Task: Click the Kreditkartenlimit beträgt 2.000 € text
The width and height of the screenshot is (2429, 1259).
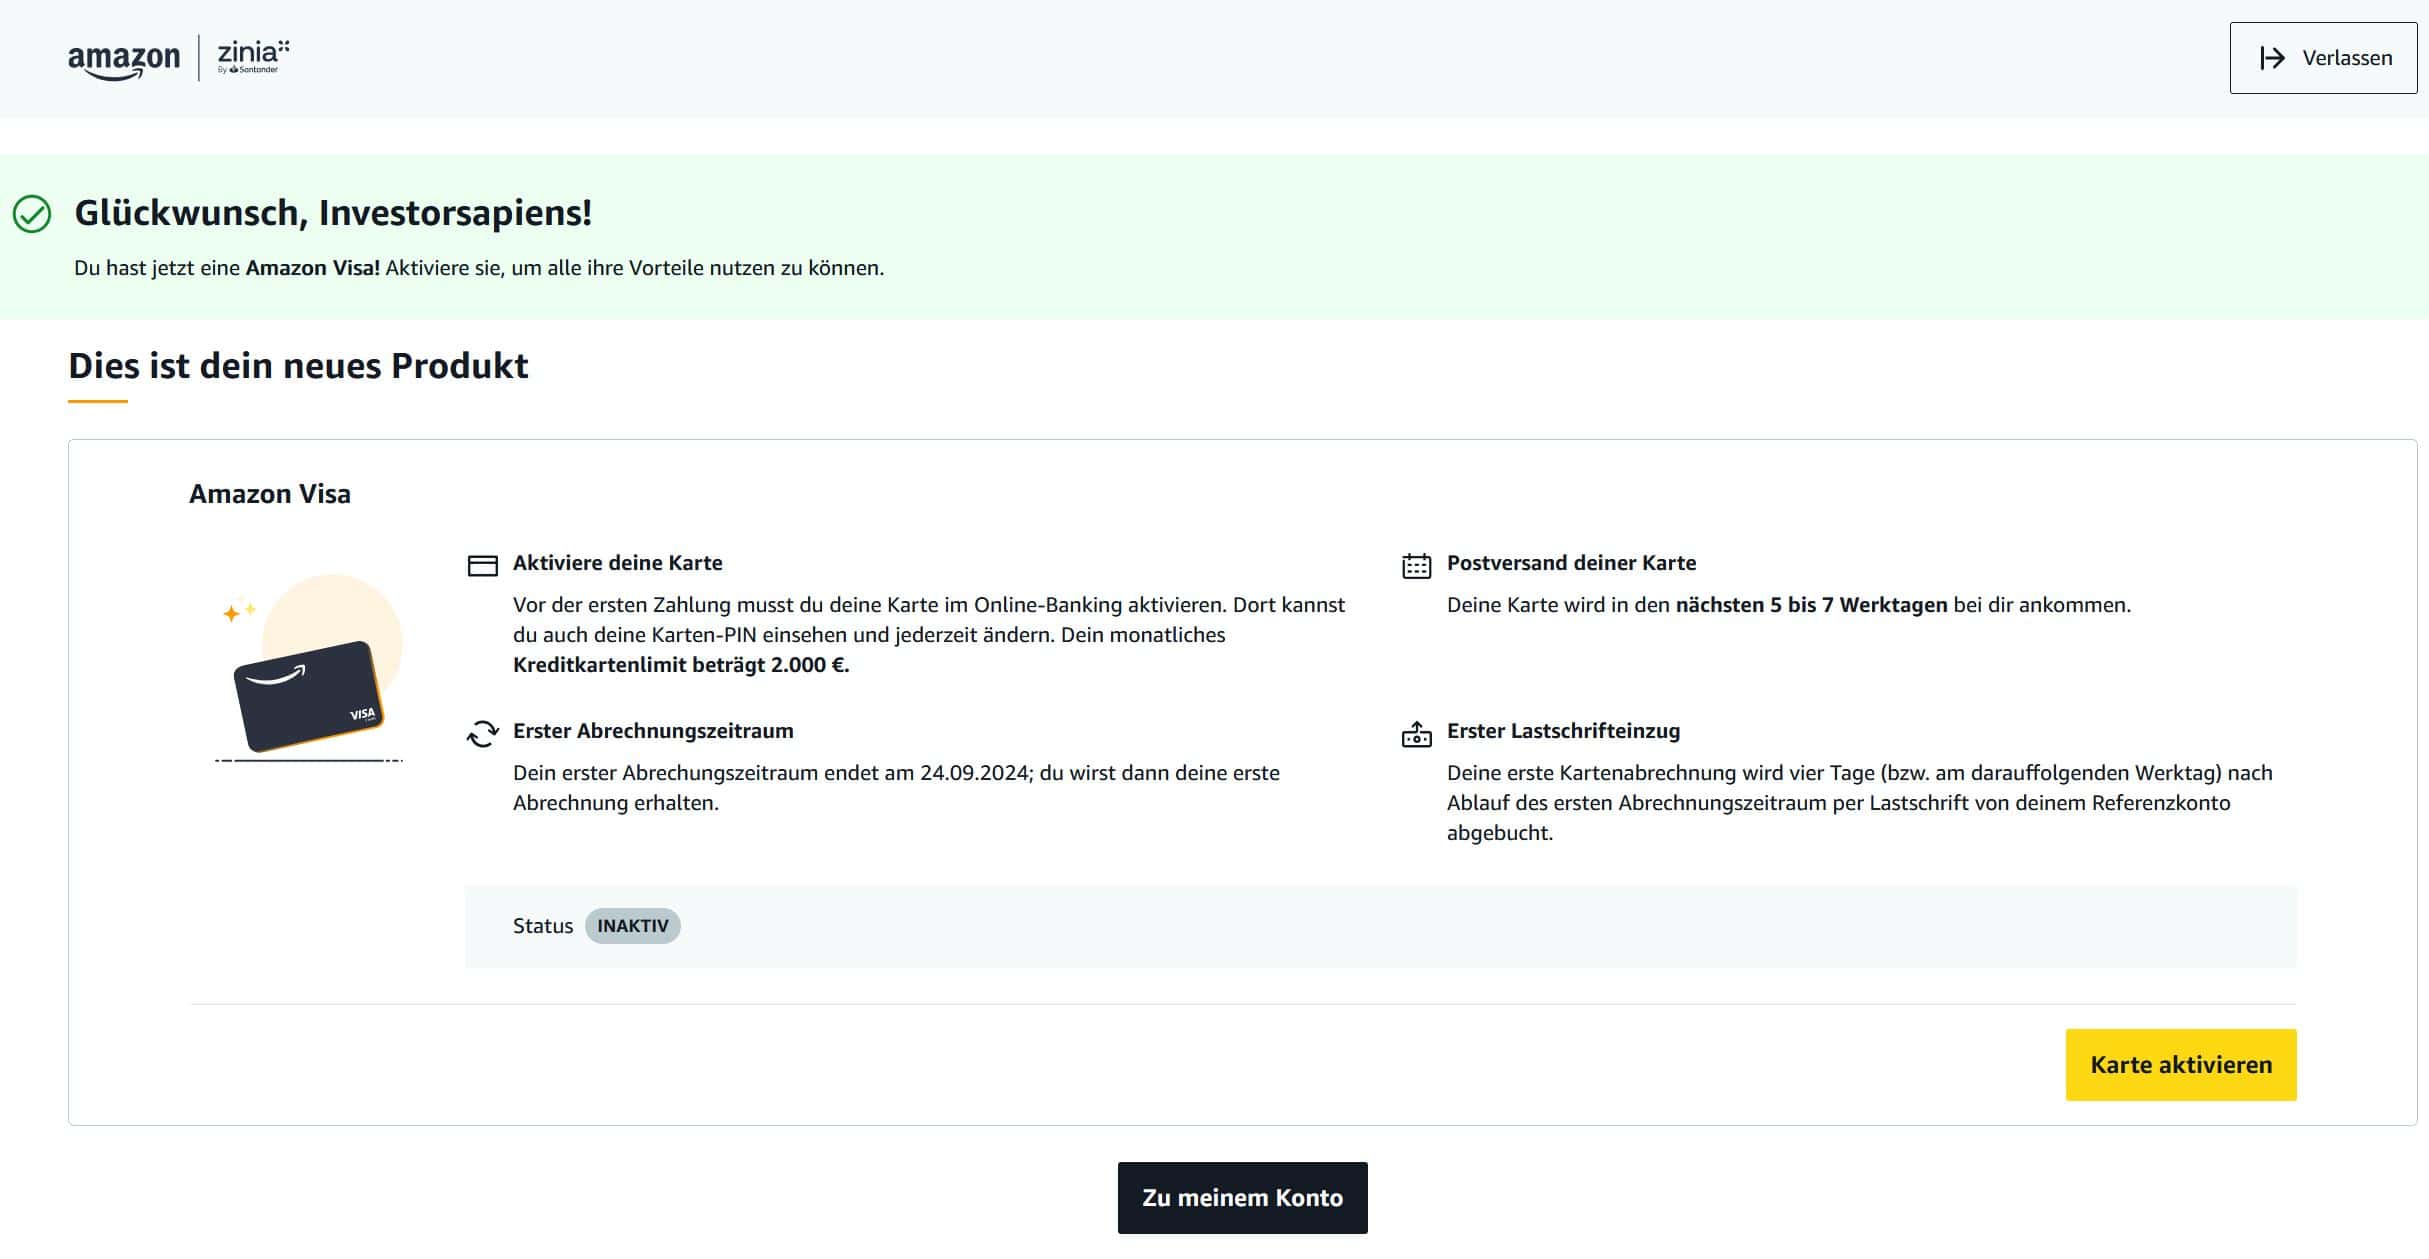Action: point(681,665)
